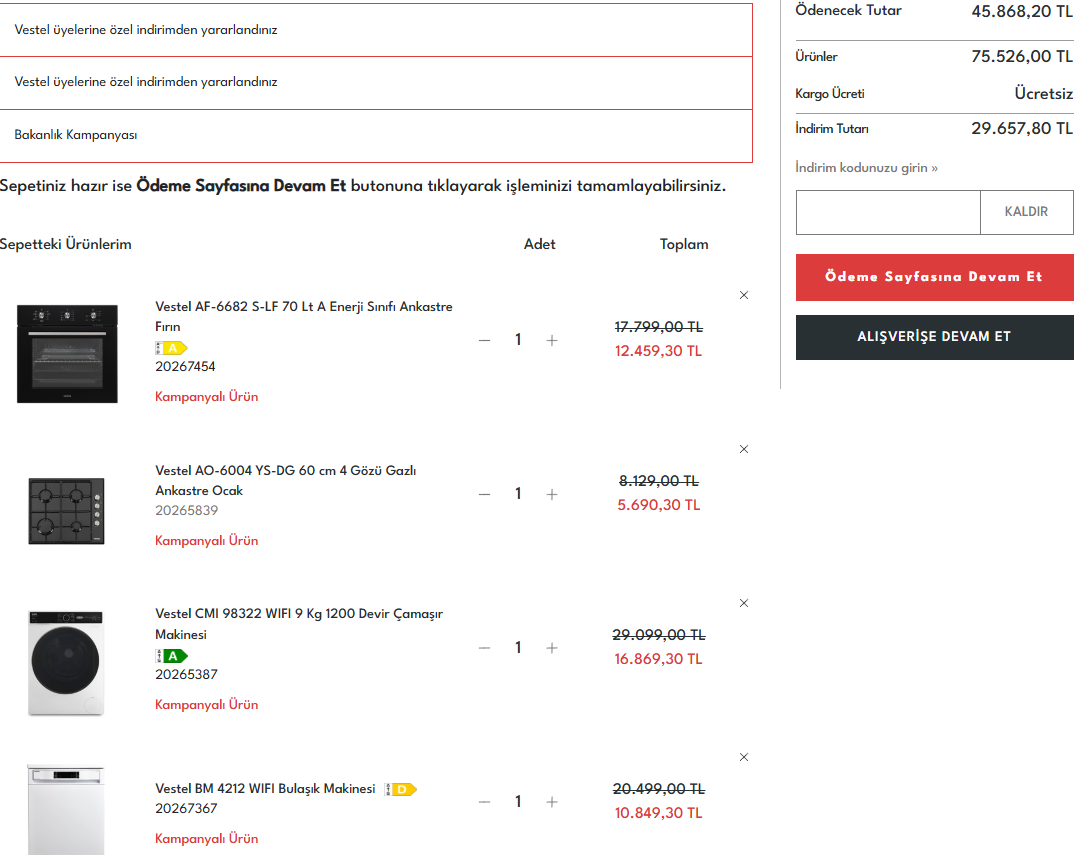Click the ALIŞVERİŞE DEVAM ET button
The height and width of the screenshot is (855, 1075).
coord(934,337)
